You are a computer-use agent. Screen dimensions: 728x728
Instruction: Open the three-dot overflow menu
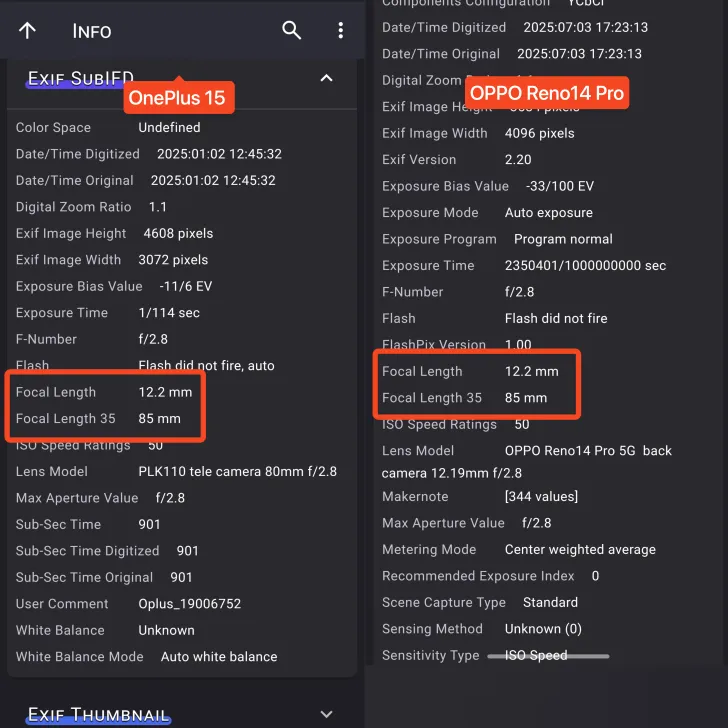[x=340, y=30]
